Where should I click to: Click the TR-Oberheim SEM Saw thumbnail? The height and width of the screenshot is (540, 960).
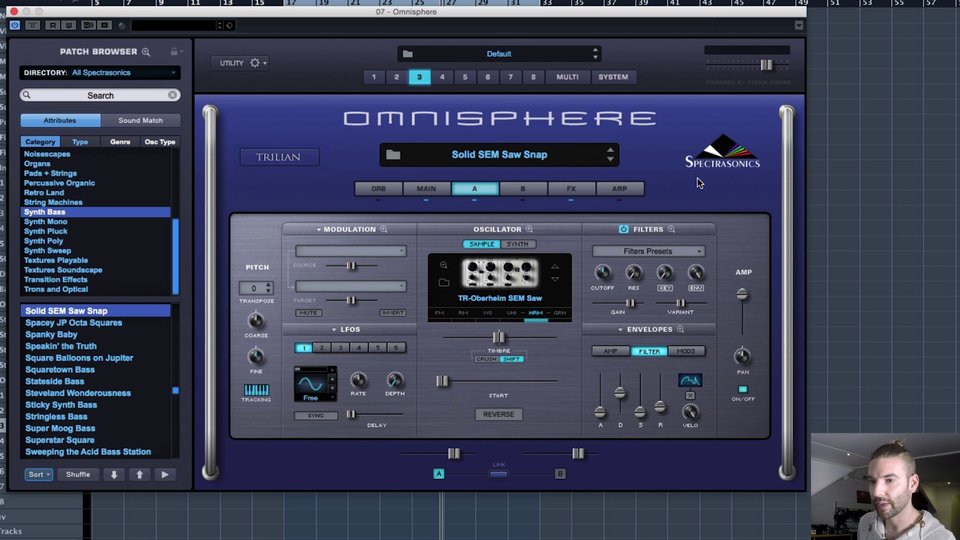click(500, 273)
